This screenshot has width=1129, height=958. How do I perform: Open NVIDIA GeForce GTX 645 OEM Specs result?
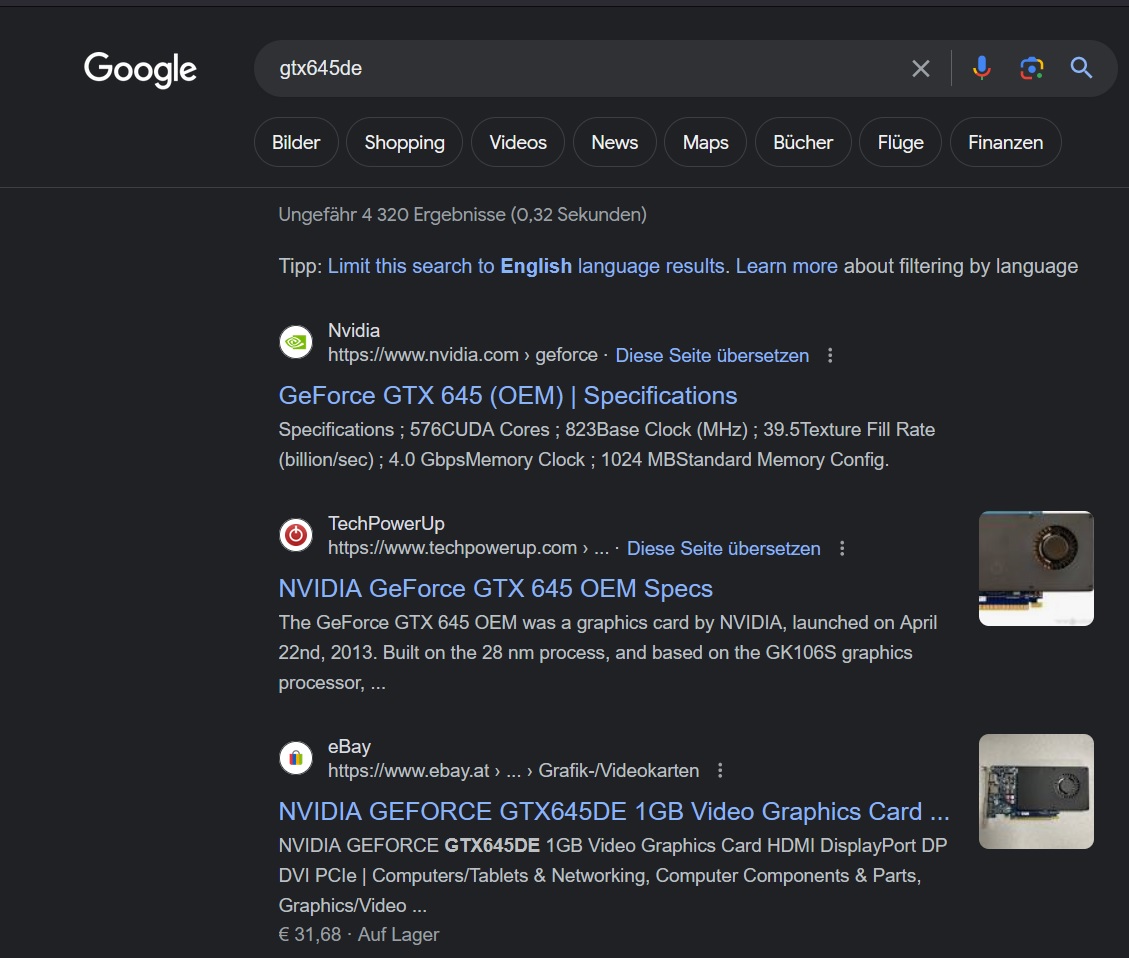pos(495,589)
